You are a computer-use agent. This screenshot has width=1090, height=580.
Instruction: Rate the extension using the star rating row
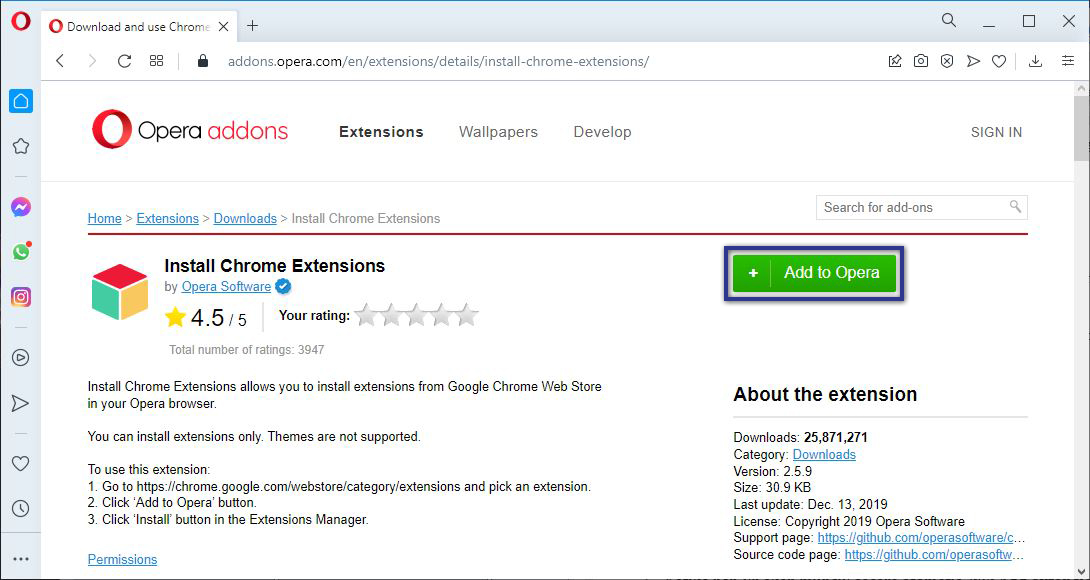point(416,314)
